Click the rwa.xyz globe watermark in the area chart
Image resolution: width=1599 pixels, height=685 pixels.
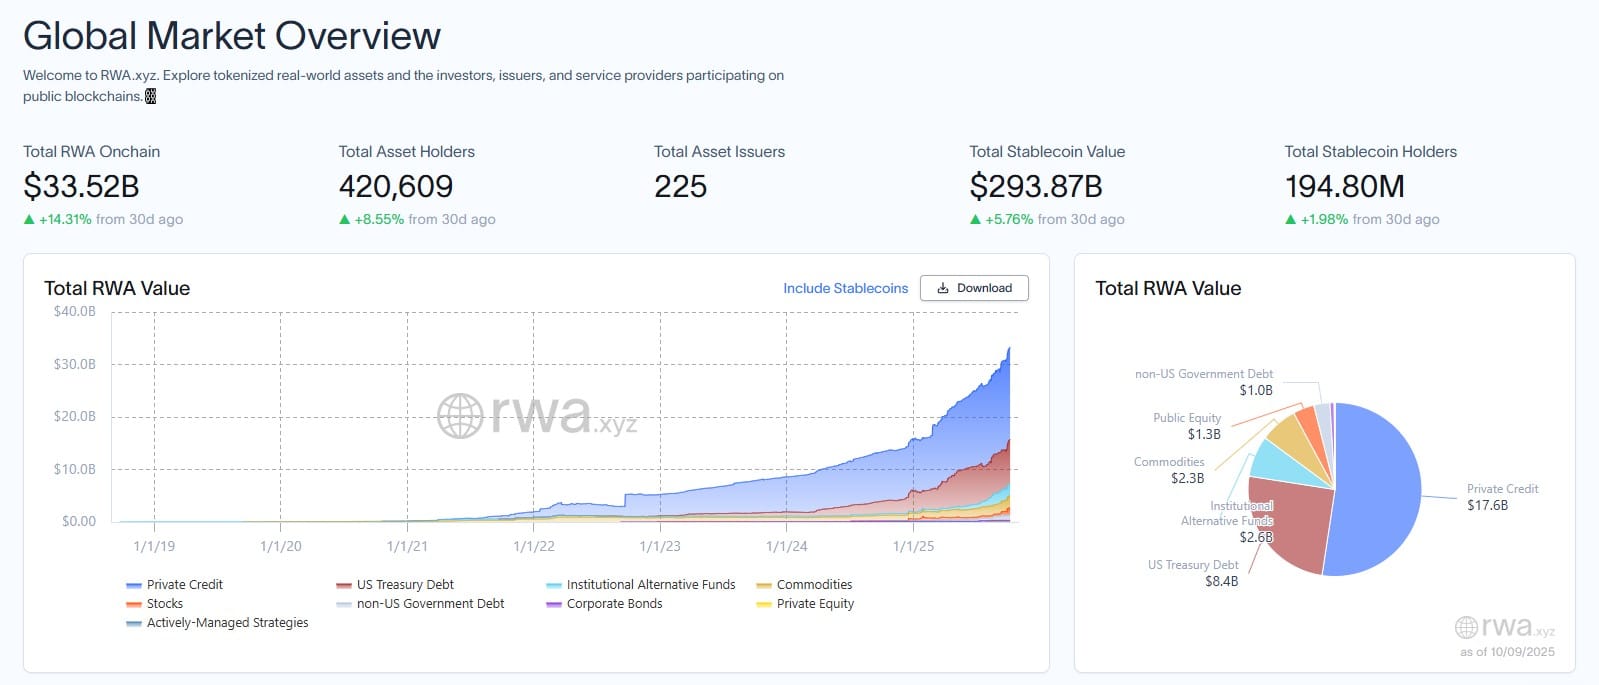(460, 415)
